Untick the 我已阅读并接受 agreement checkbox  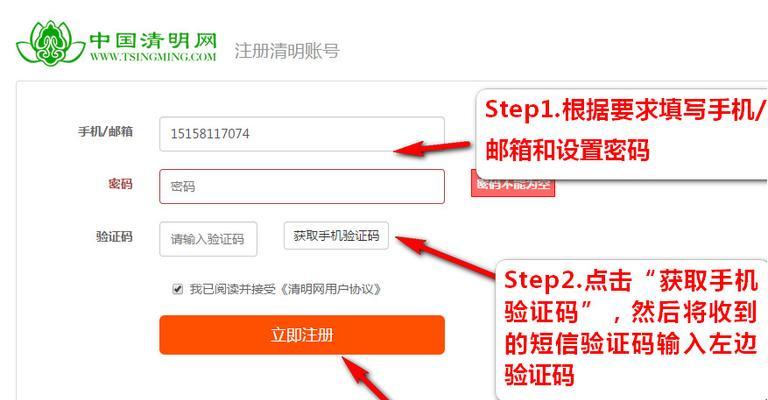(x=177, y=289)
